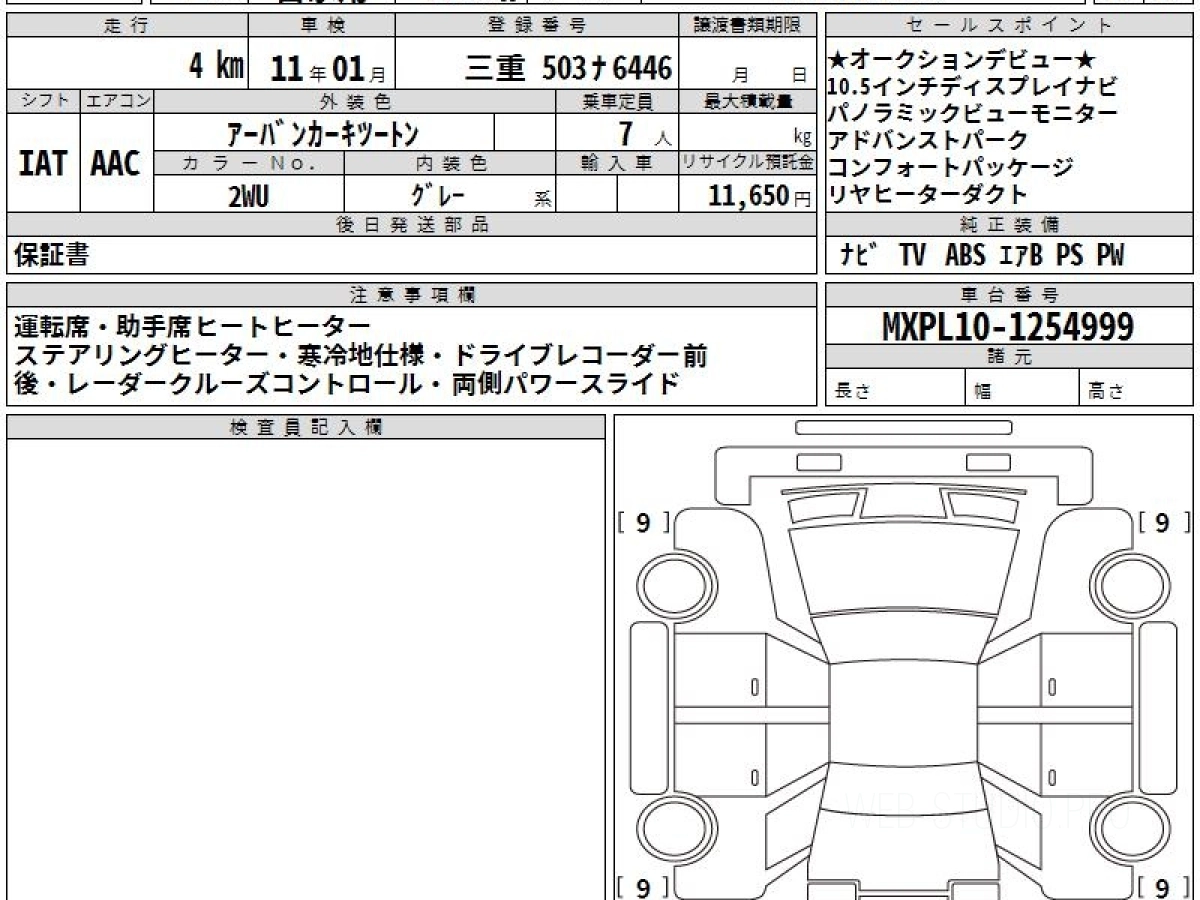Select the 内装色 header
The height and width of the screenshot is (900, 1200).
pos(450,163)
